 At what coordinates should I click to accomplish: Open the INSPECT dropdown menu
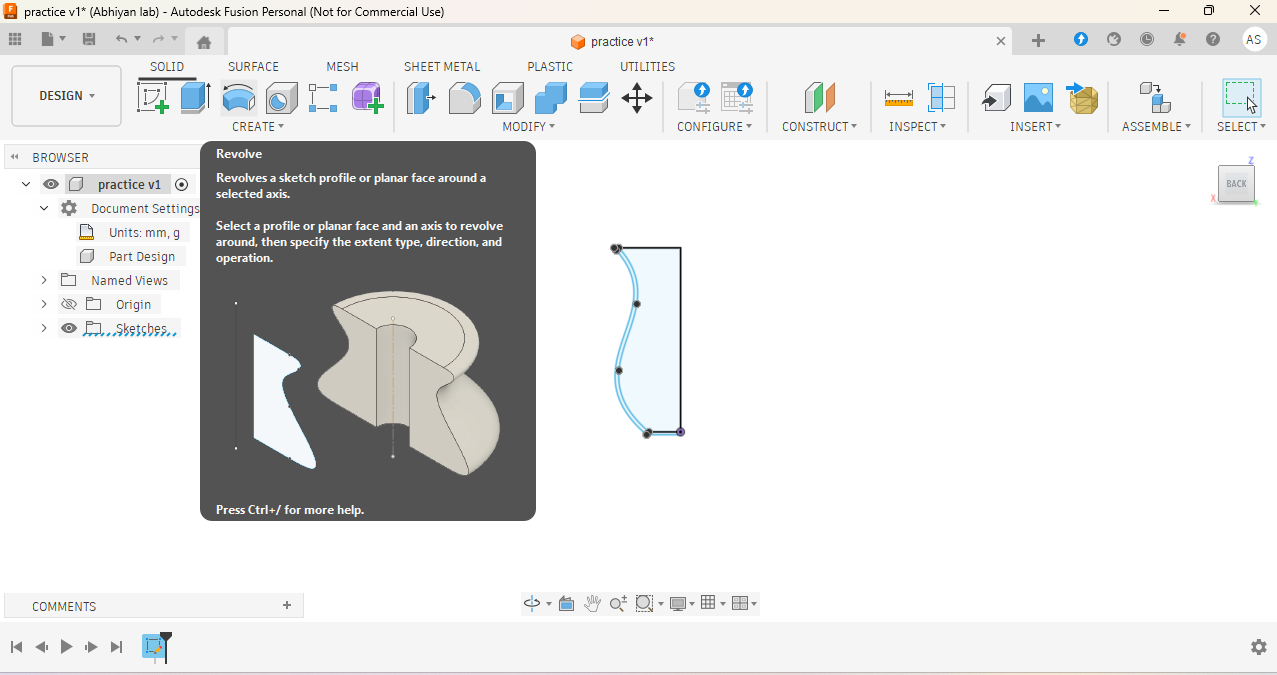click(x=918, y=127)
